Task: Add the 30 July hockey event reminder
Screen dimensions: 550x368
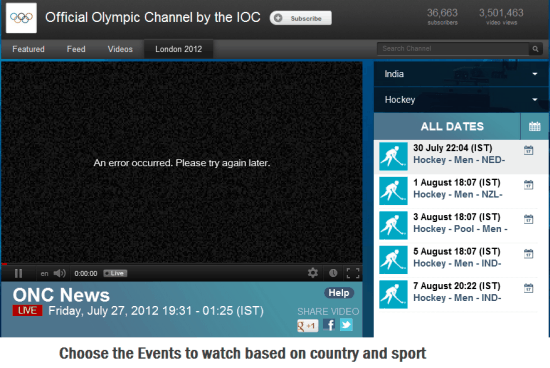Action: [528, 150]
